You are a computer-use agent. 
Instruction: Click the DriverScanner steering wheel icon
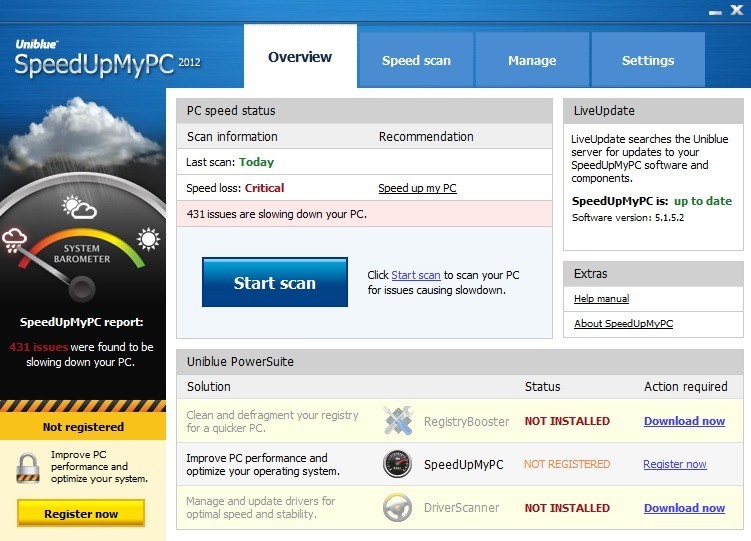(x=397, y=508)
